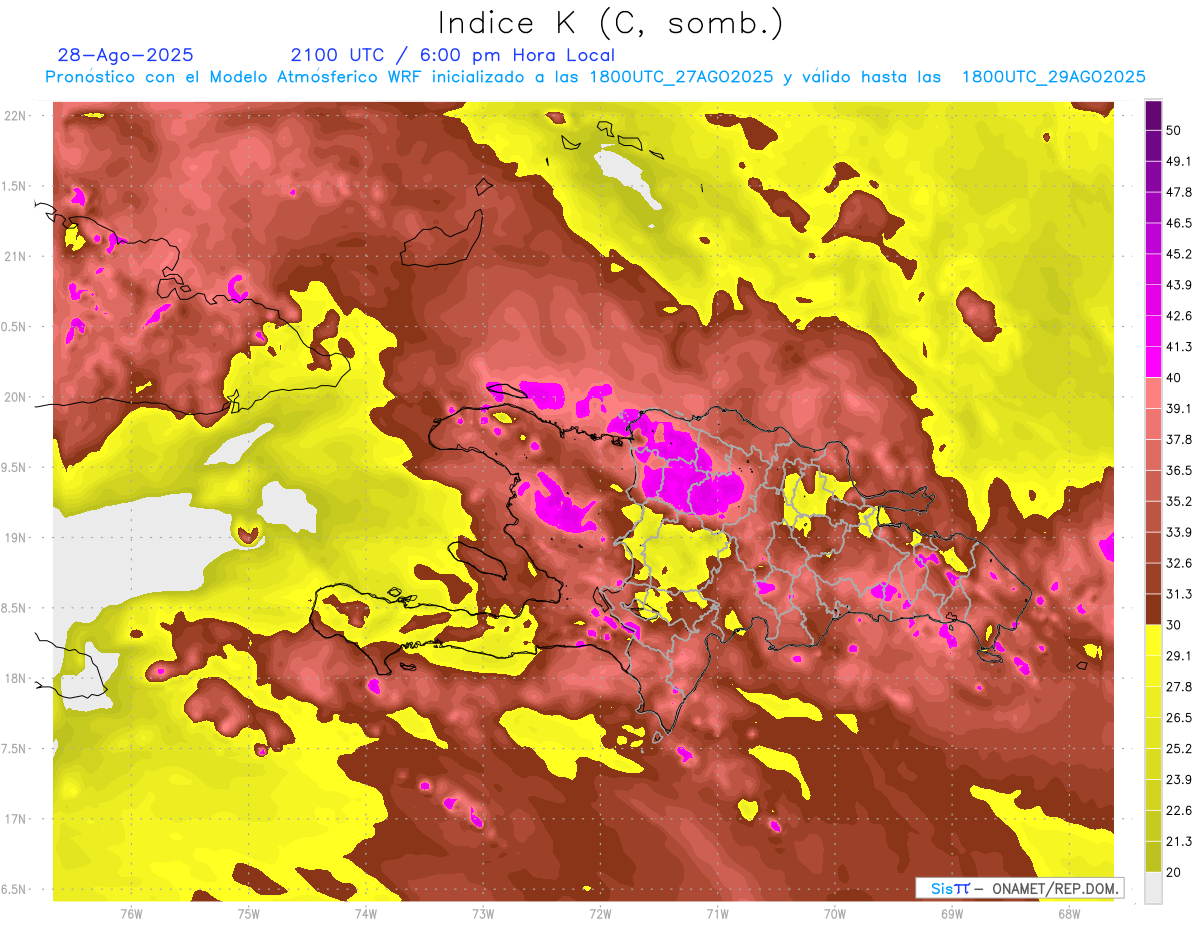Click the 'Indice K (C, somb.)' title

(611, 23)
